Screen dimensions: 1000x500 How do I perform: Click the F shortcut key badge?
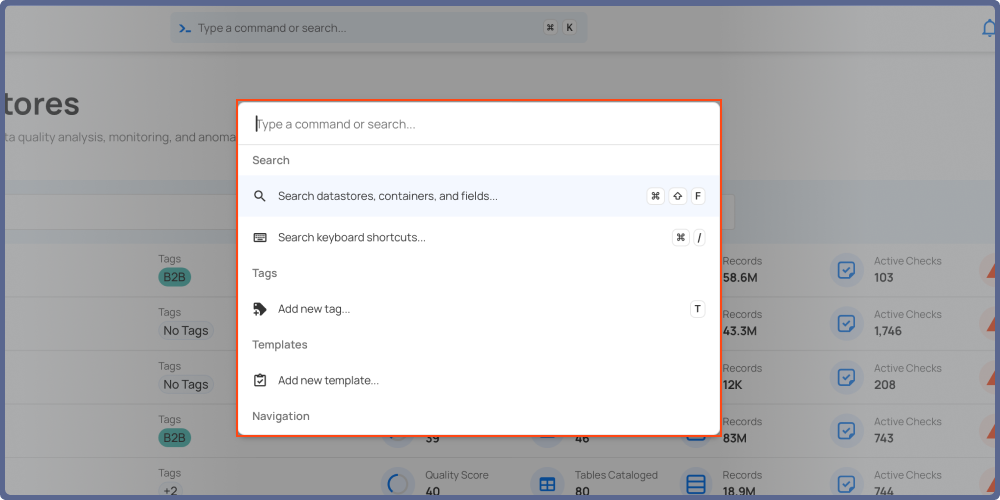[698, 196]
